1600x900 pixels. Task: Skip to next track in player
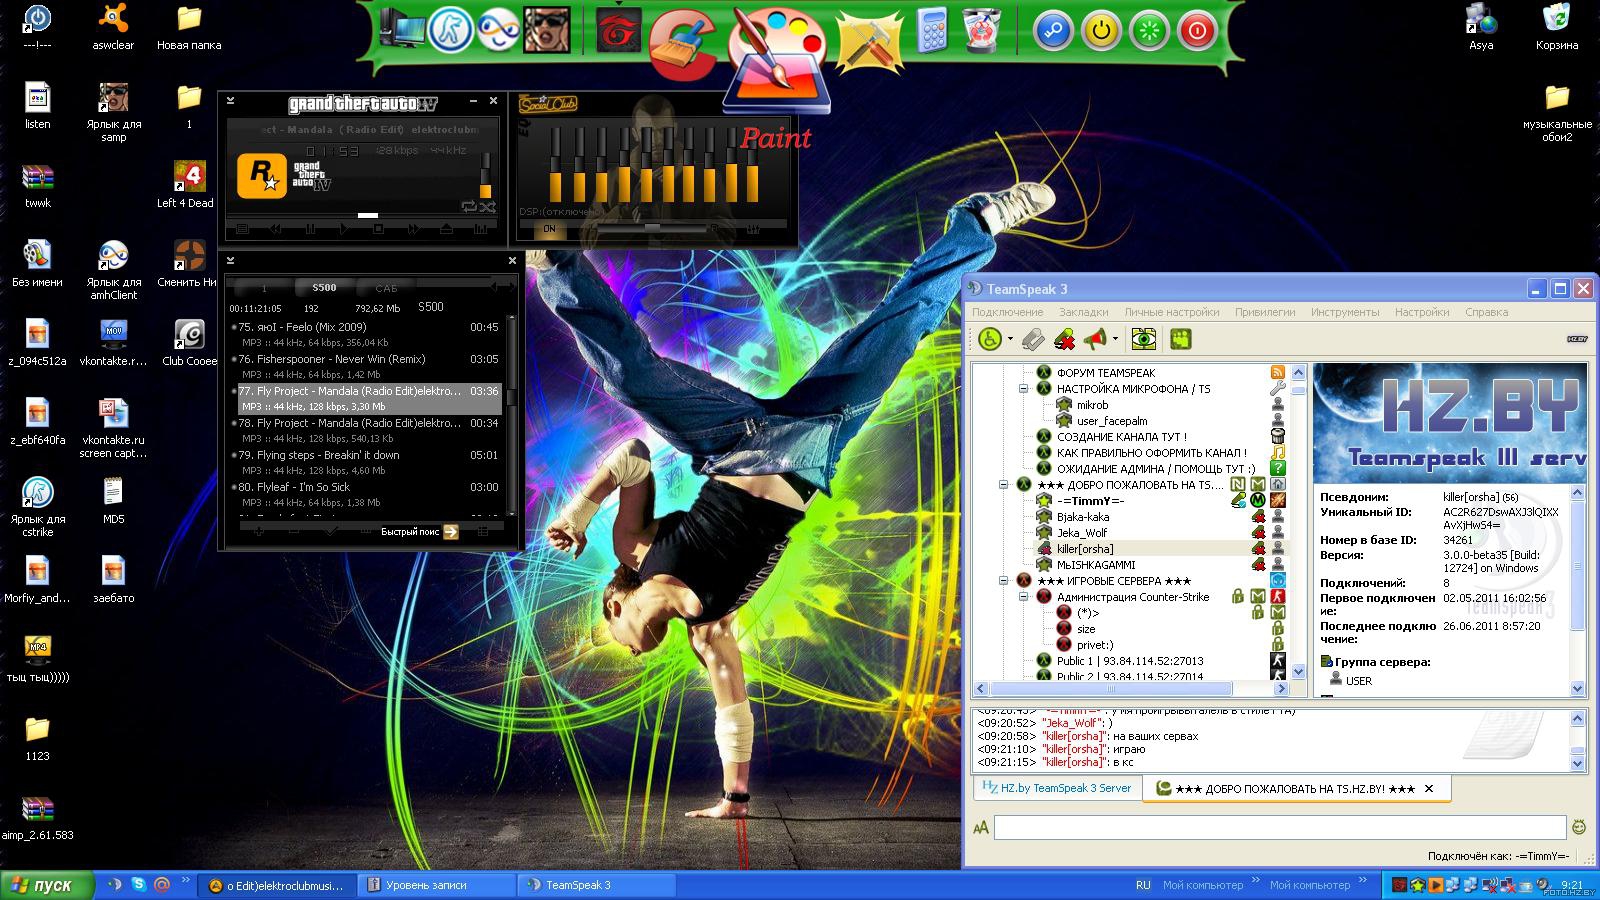(412, 229)
